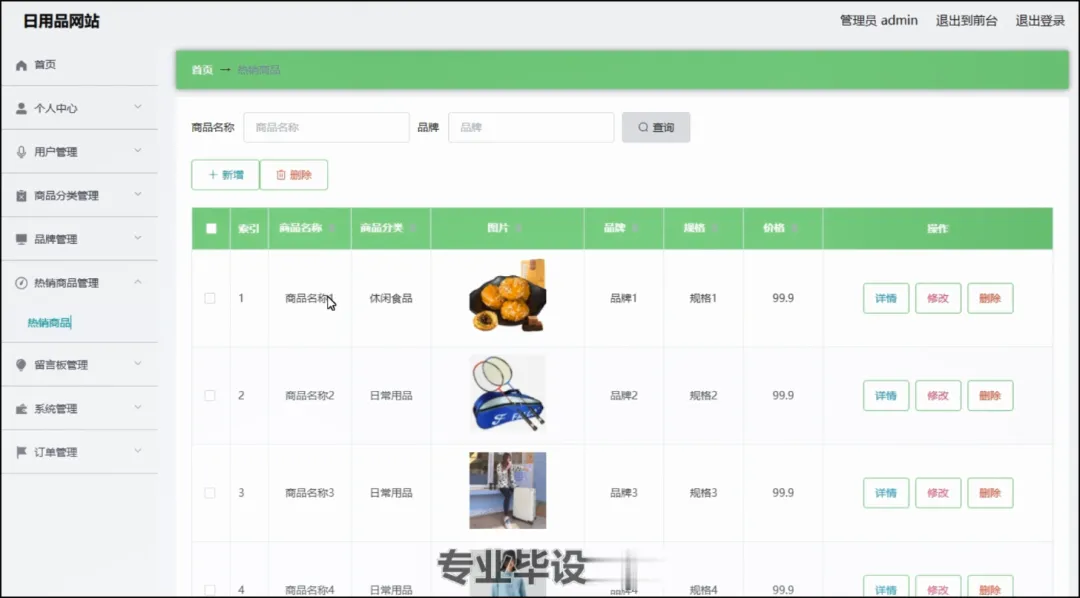This screenshot has width=1080, height=598.
Task: Click the person icon for 个人中心
Action: pyautogui.click(x=21, y=109)
